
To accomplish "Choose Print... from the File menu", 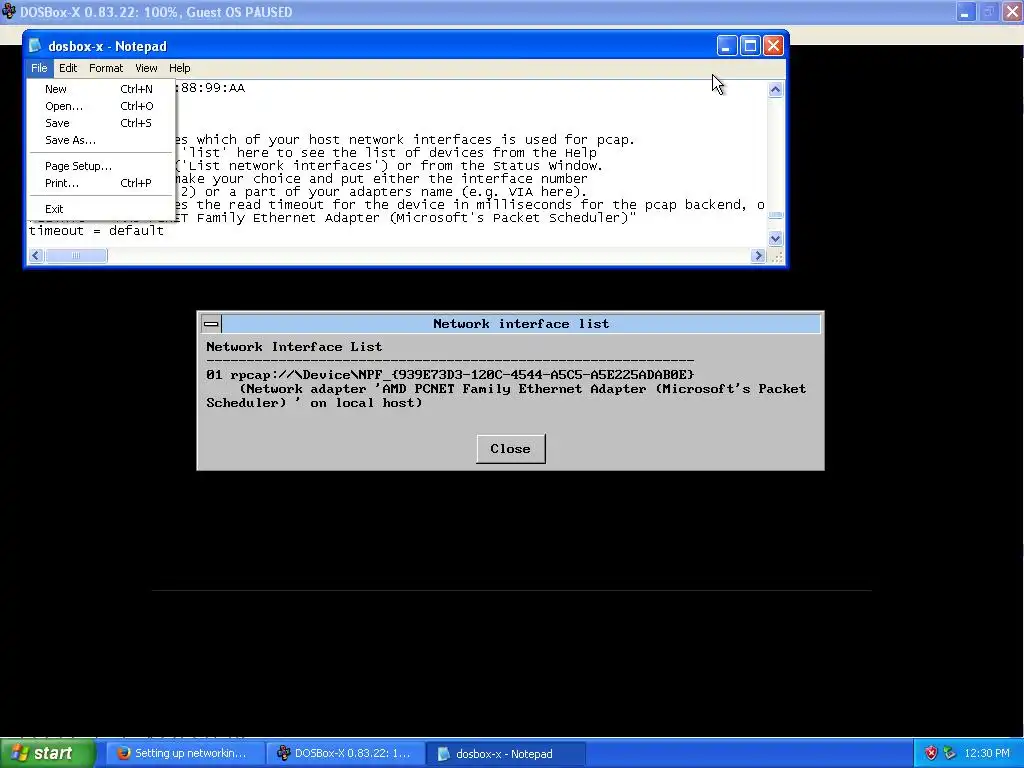I will pyautogui.click(x=101, y=183).
